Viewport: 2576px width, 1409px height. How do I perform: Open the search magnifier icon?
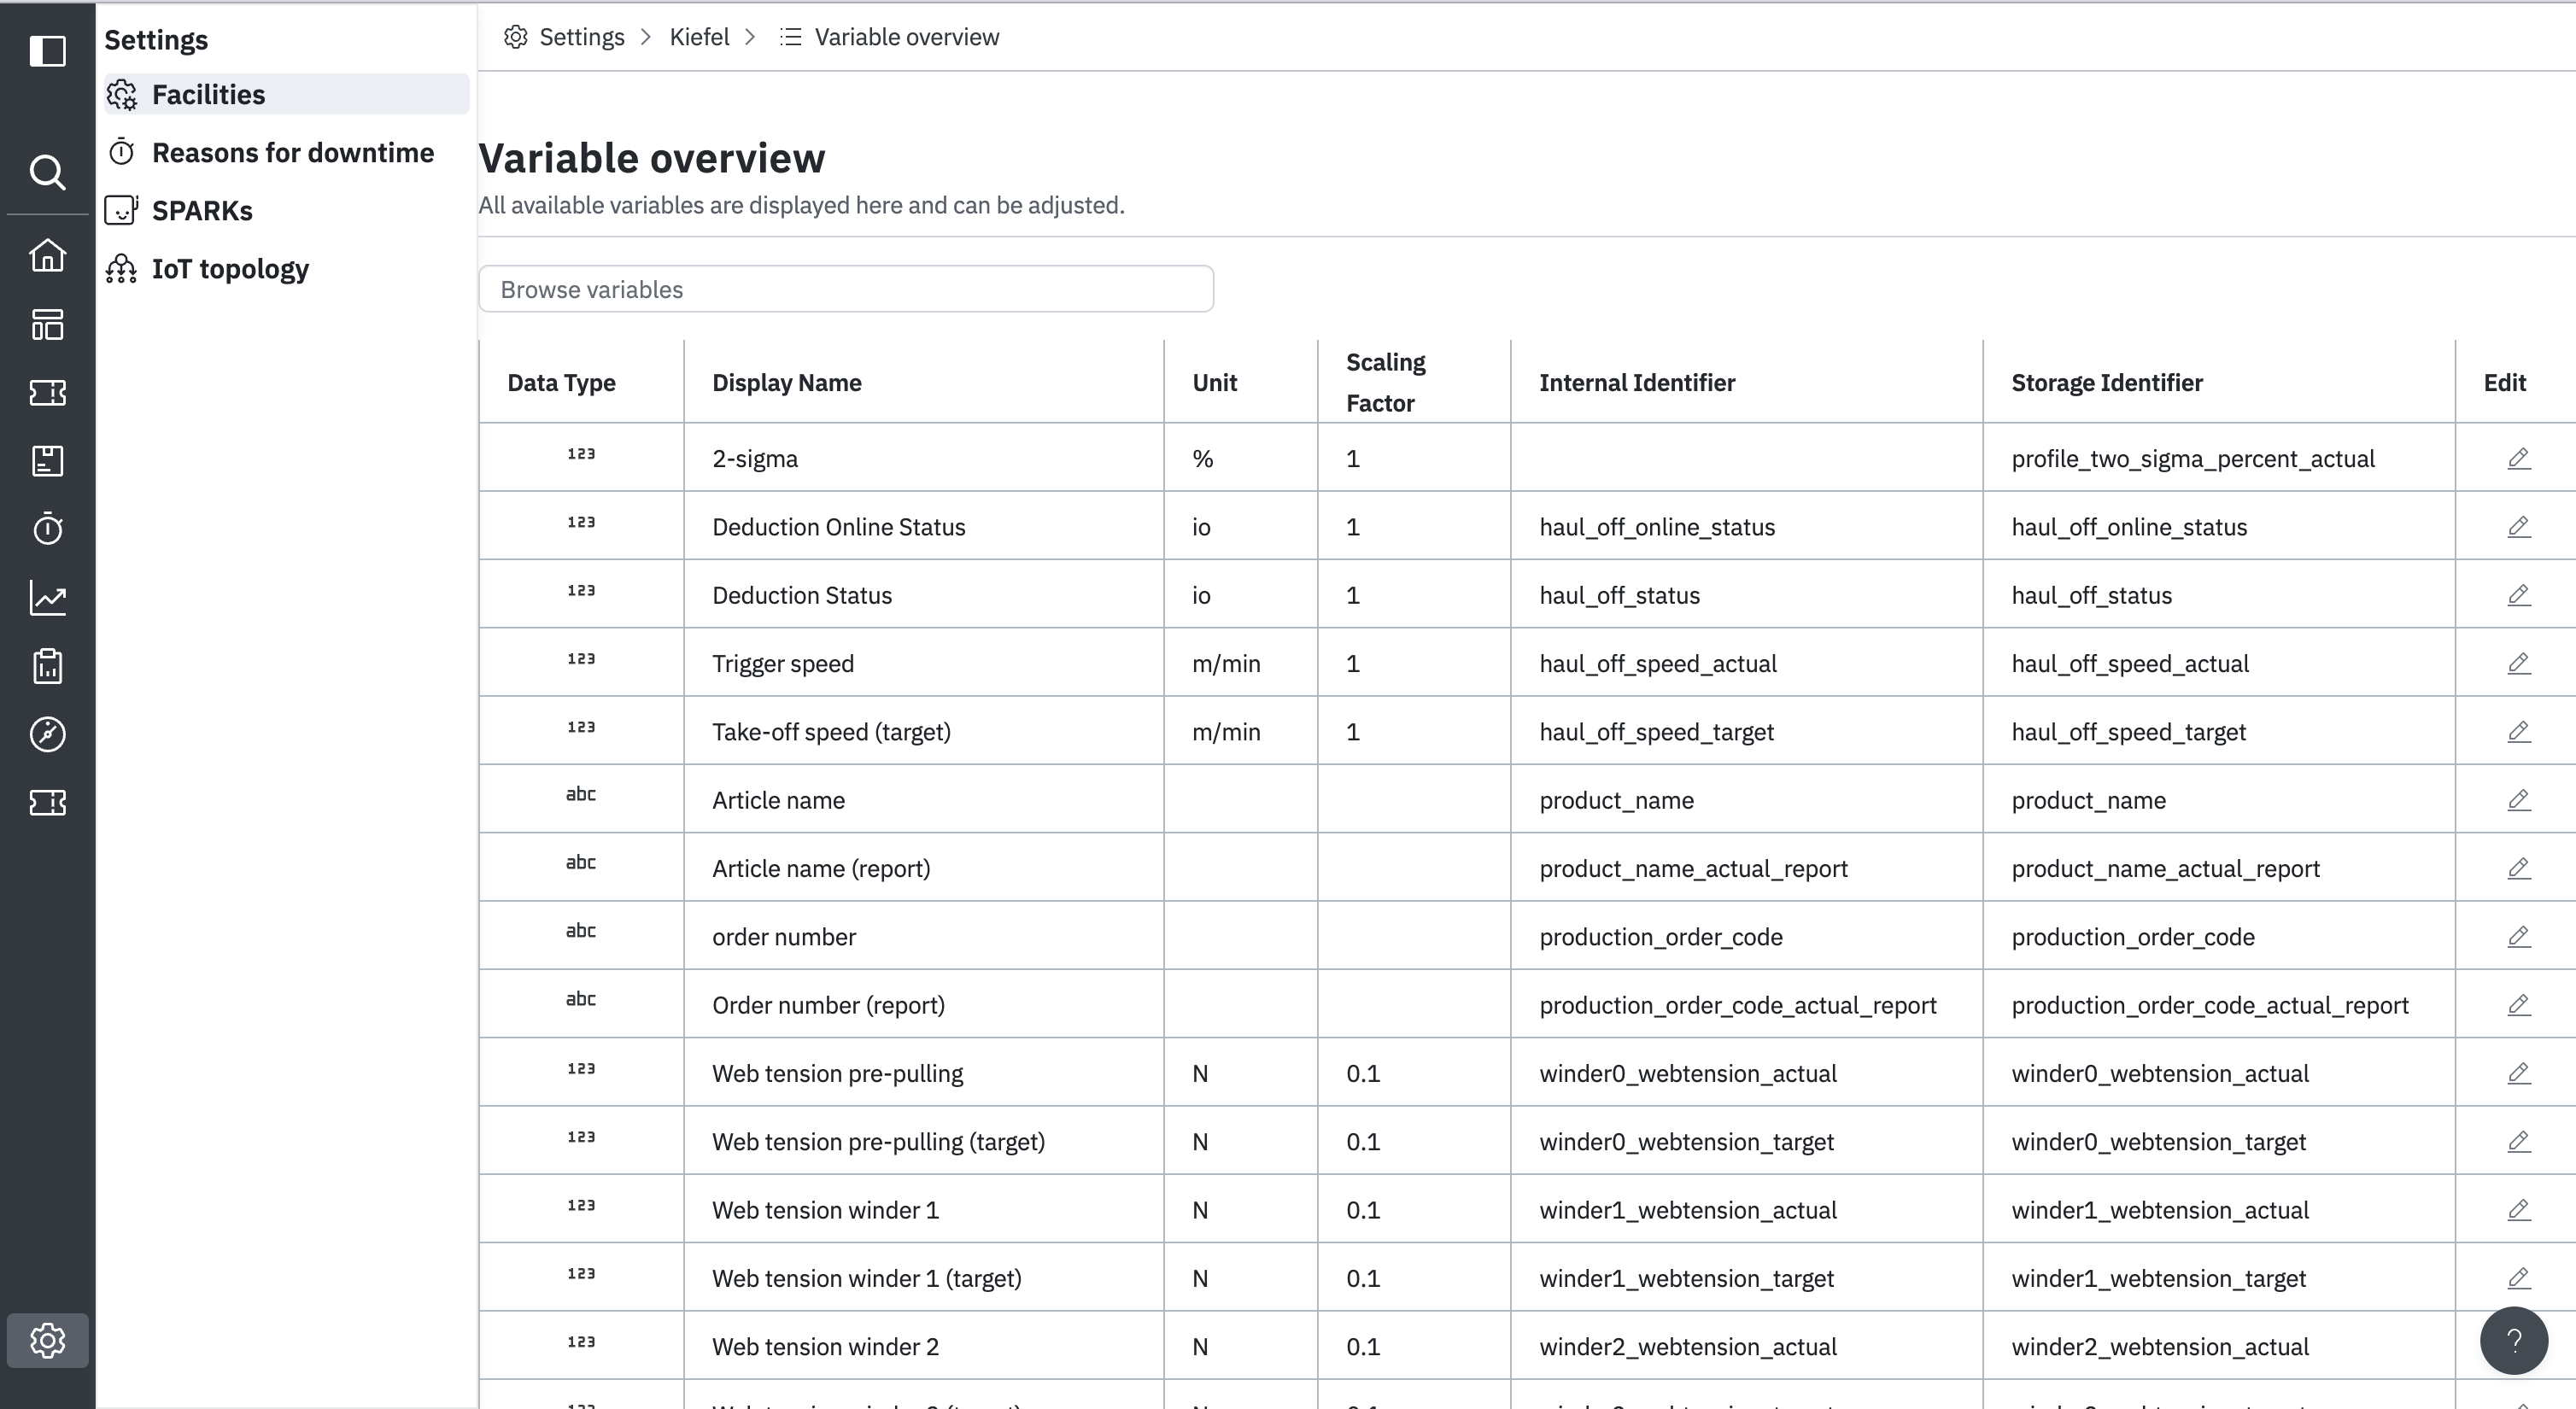click(x=47, y=172)
